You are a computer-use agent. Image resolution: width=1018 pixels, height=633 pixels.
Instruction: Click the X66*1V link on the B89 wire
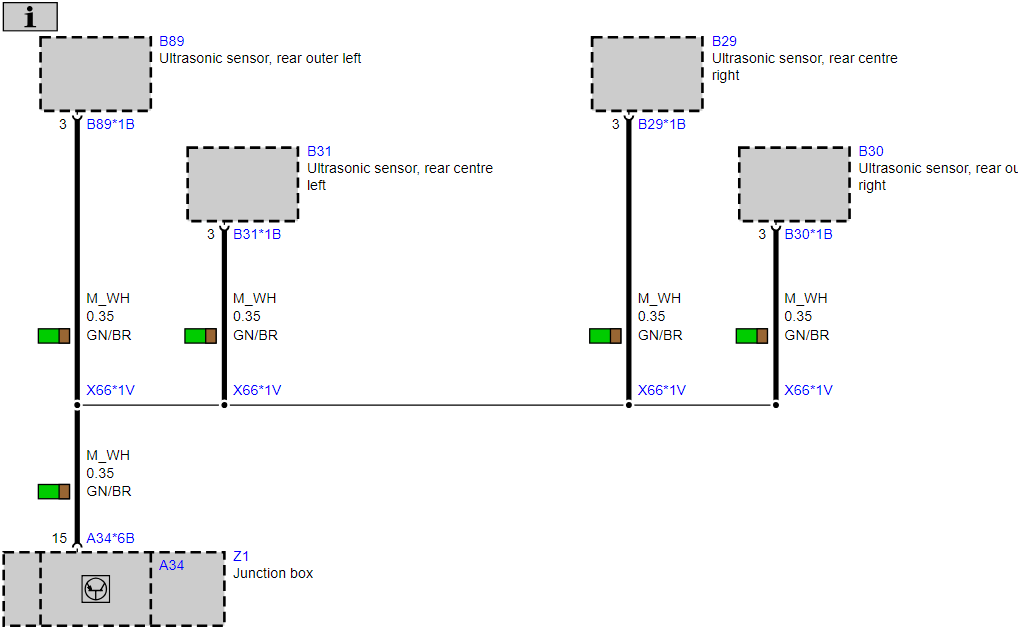point(110,390)
